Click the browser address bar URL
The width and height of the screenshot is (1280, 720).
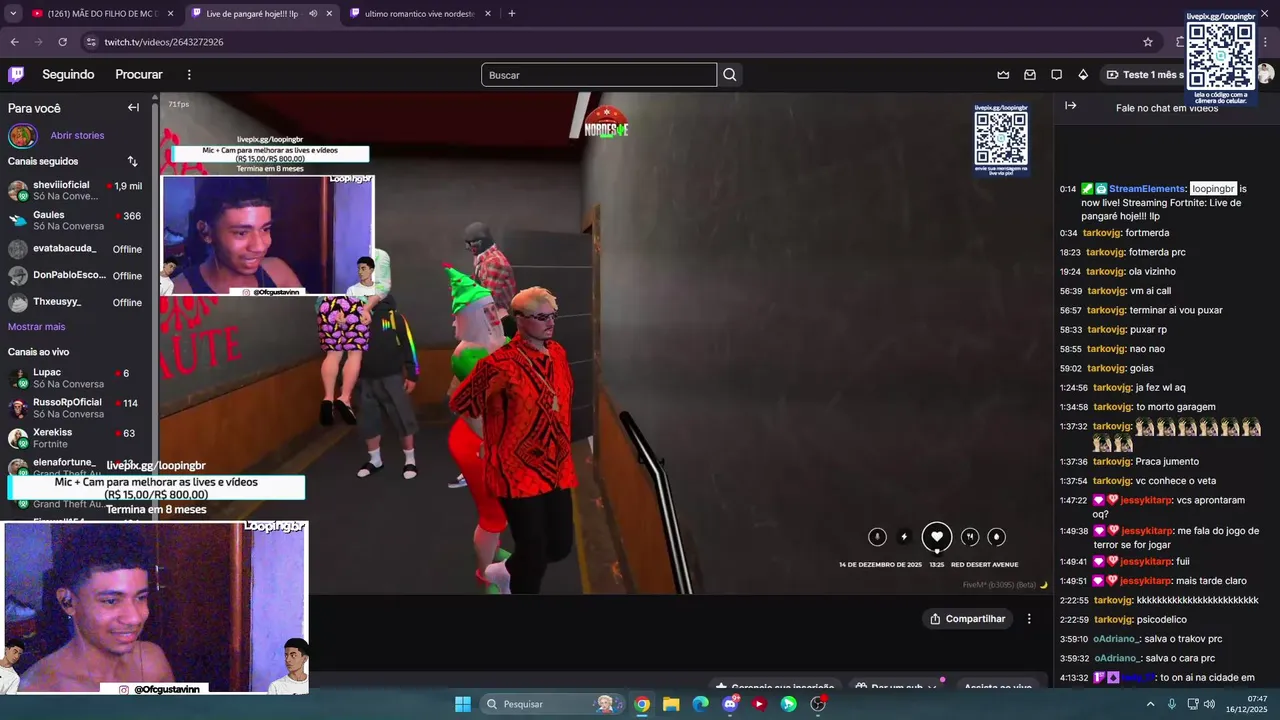point(164,42)
